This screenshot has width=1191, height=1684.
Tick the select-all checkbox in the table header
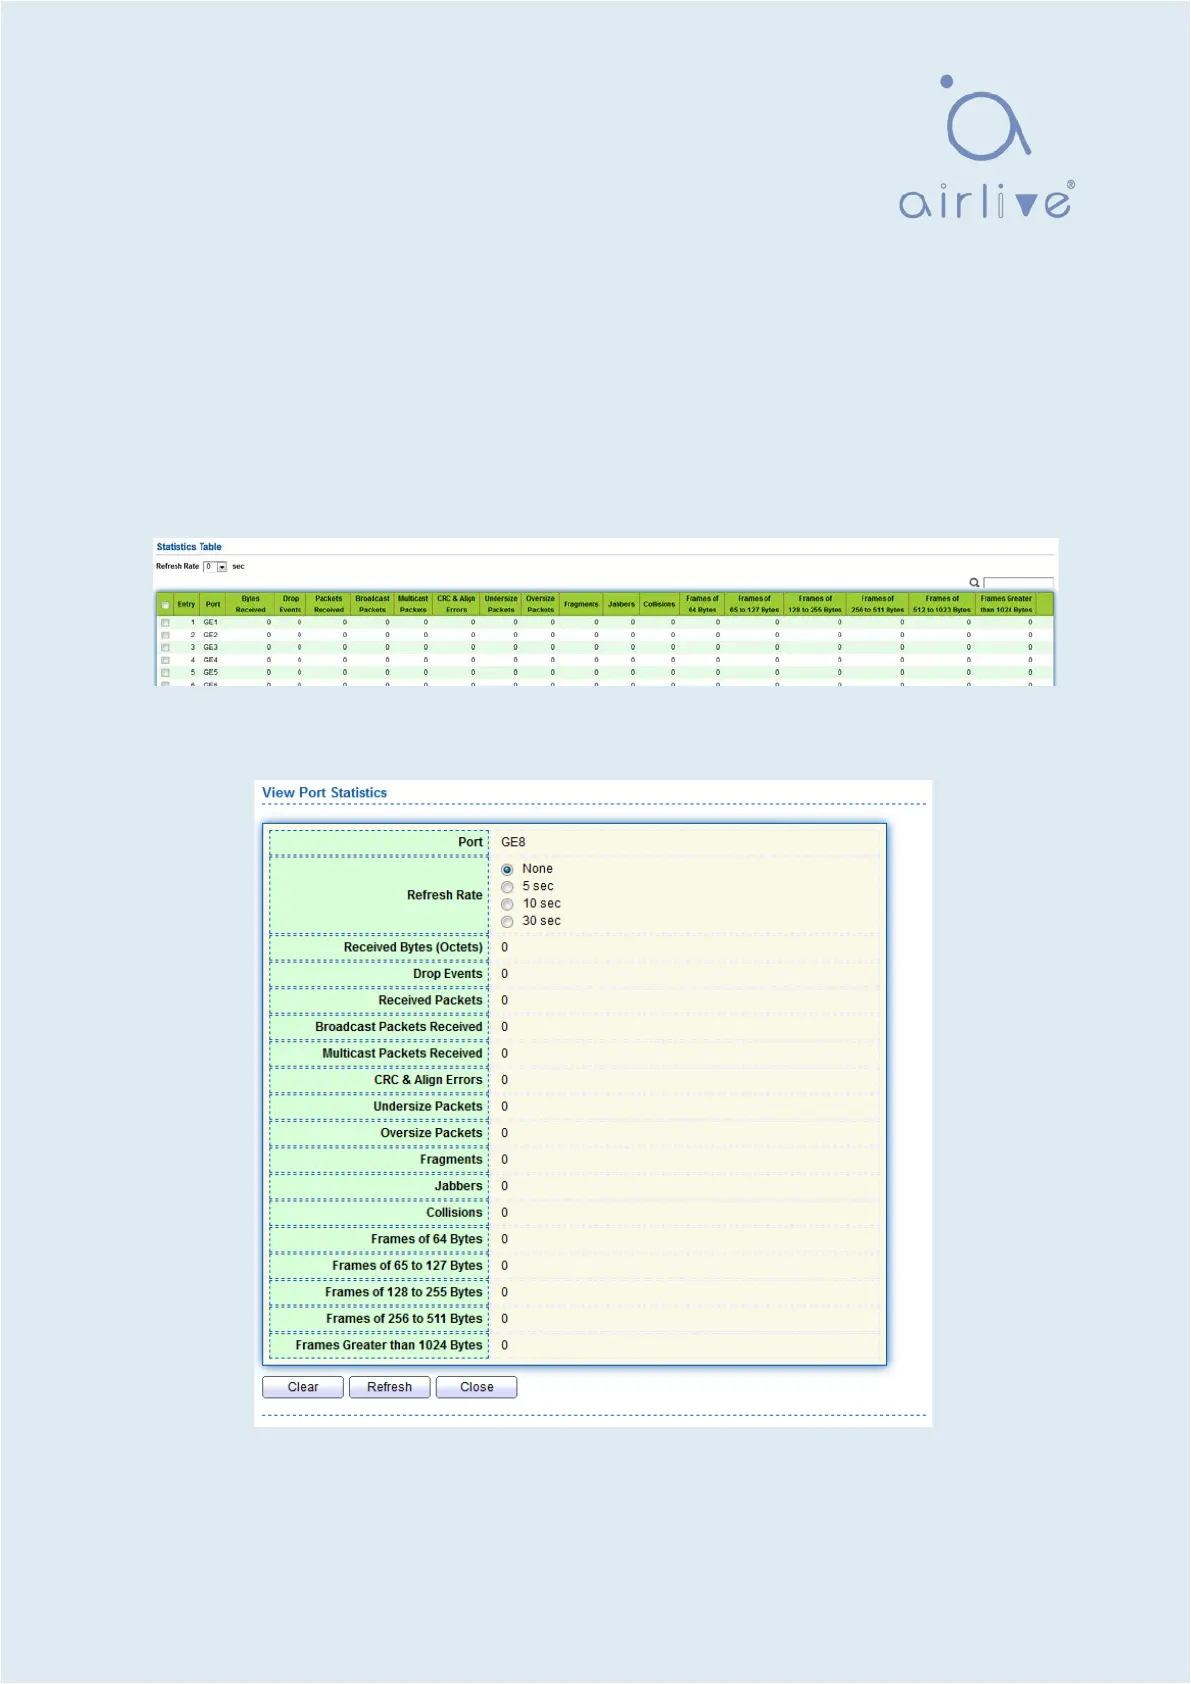click(x=166, y=605)
